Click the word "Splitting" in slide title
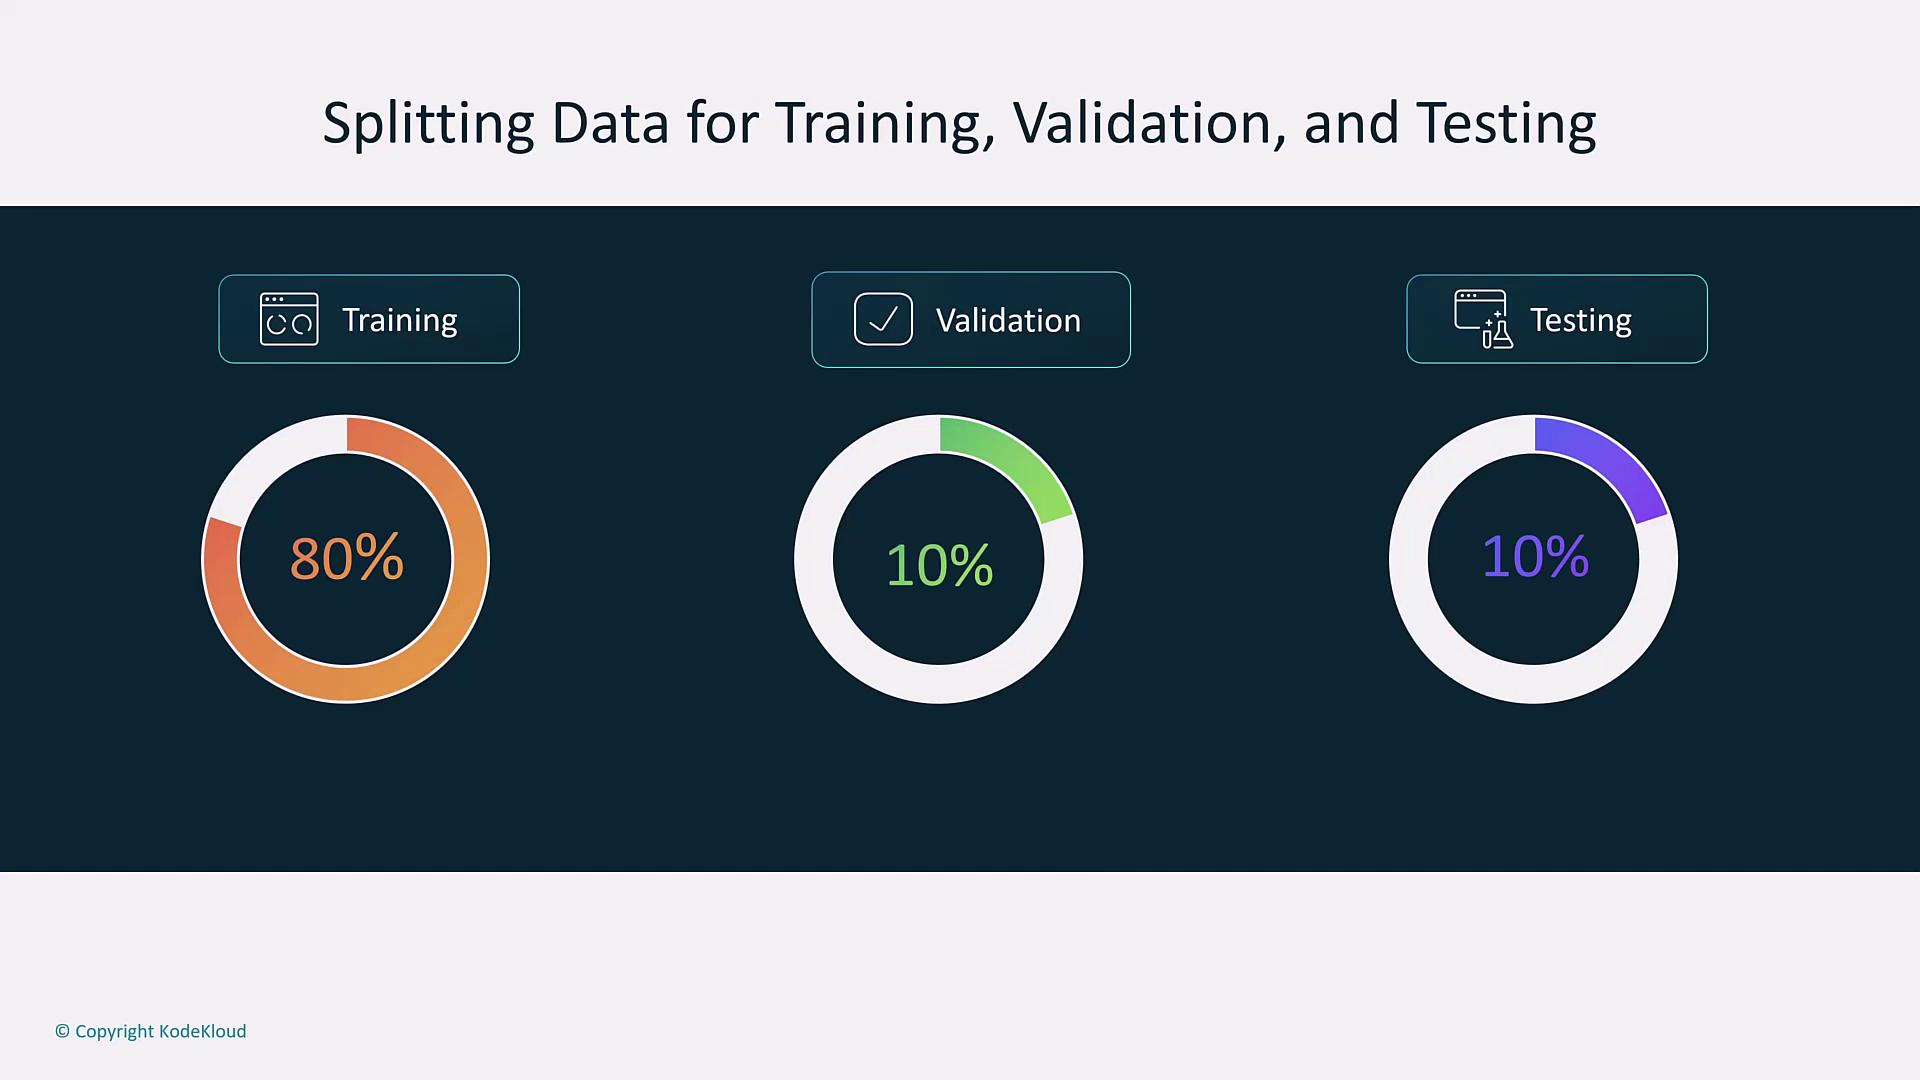The height and width of the screenshot is (1080, 1920). point(428,124)
